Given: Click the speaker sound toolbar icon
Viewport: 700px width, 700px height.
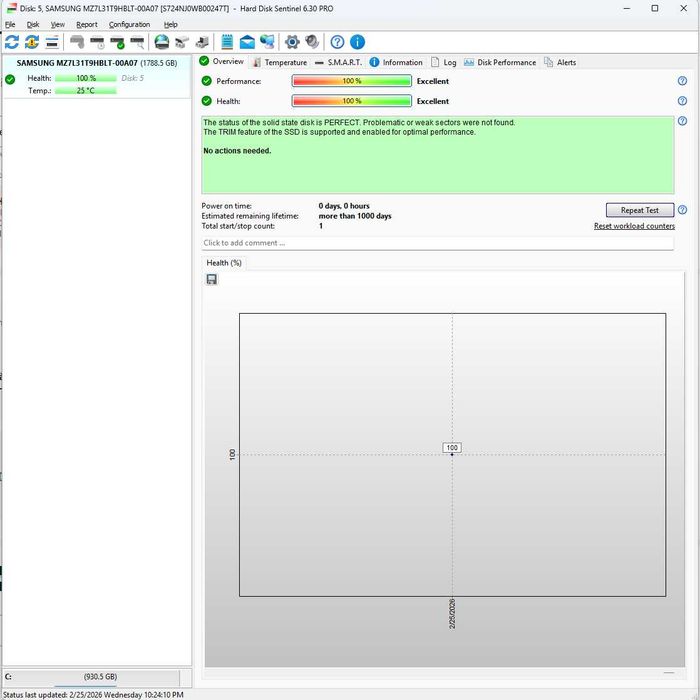Looking at the screenshot, I should (312, 42).
